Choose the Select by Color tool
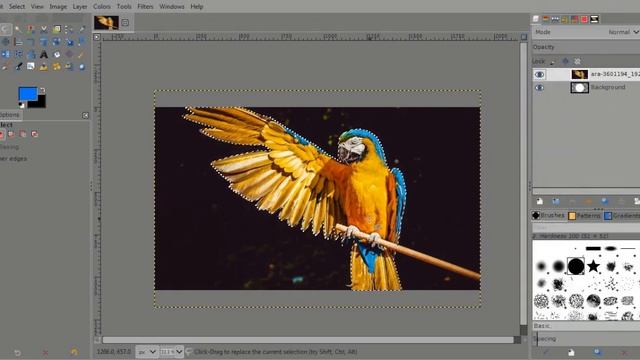640x360 pixels. click(x=31, y=29)
